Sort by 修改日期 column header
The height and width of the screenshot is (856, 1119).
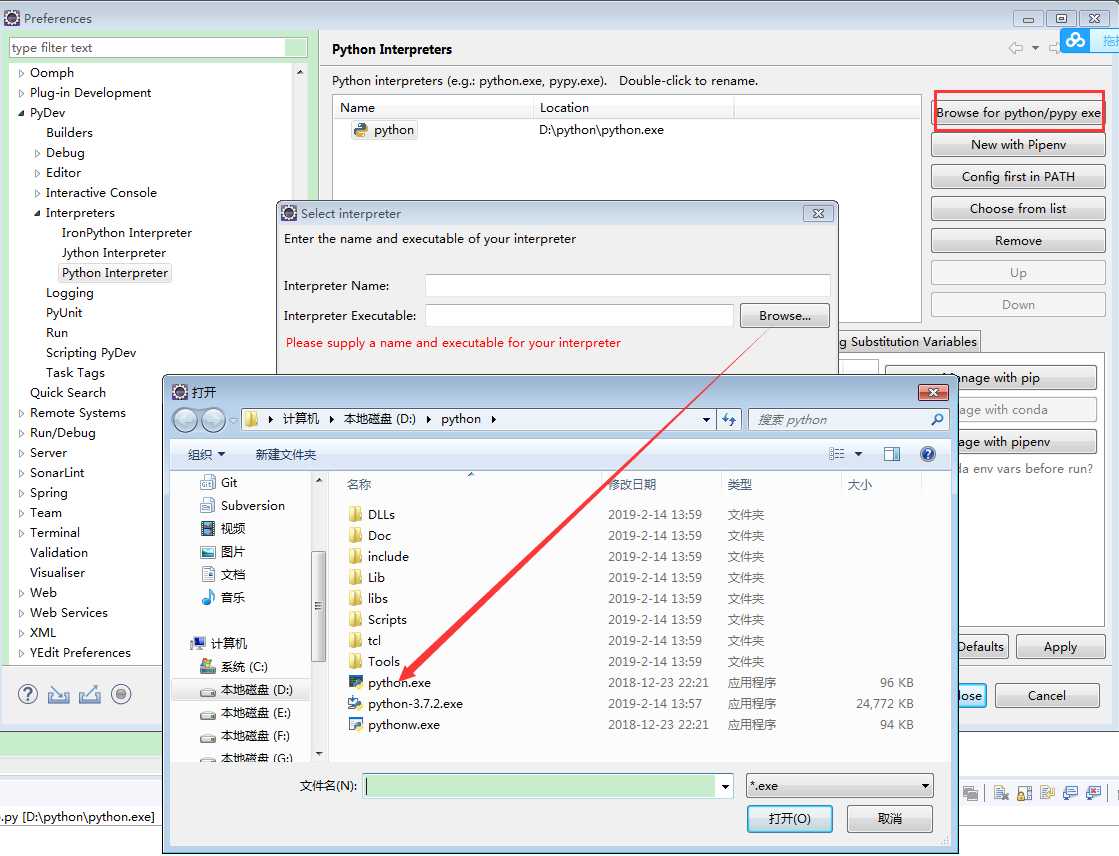coord(632,484)
